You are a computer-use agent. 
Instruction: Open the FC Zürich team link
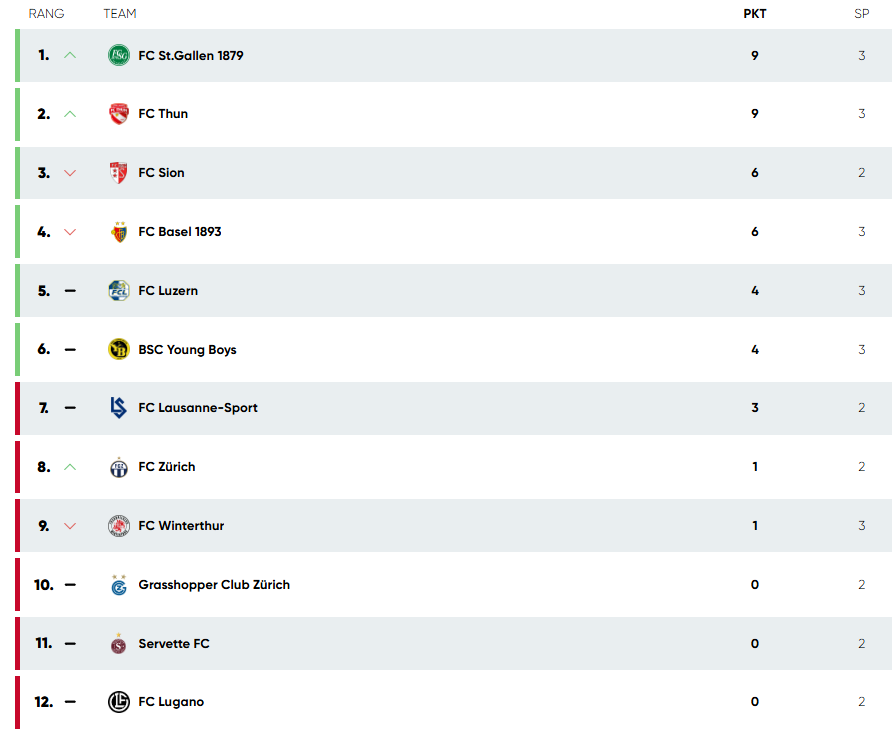pyautogui.click(x=167, y=467)
